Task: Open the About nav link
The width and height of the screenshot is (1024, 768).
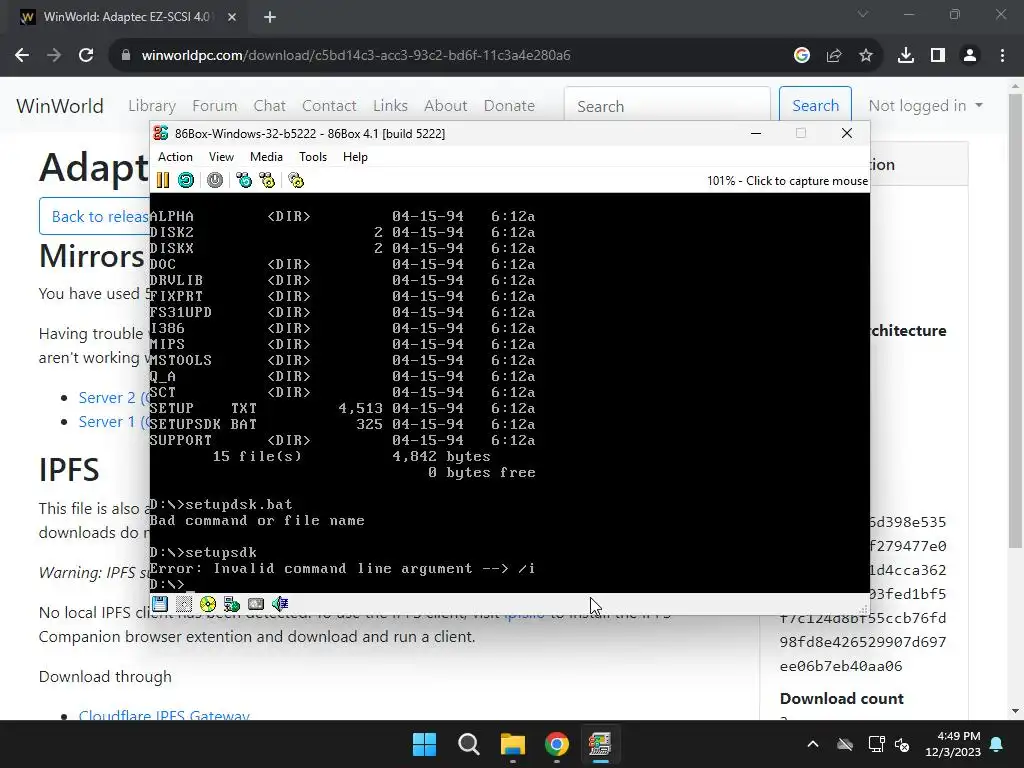Action: click(445, 105)
